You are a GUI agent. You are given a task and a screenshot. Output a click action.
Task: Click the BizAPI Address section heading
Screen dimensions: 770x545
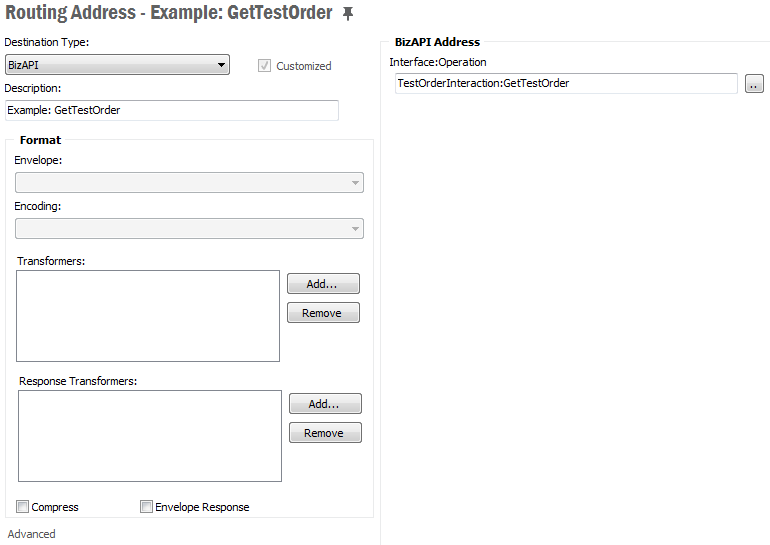click(x=437, y=42)
